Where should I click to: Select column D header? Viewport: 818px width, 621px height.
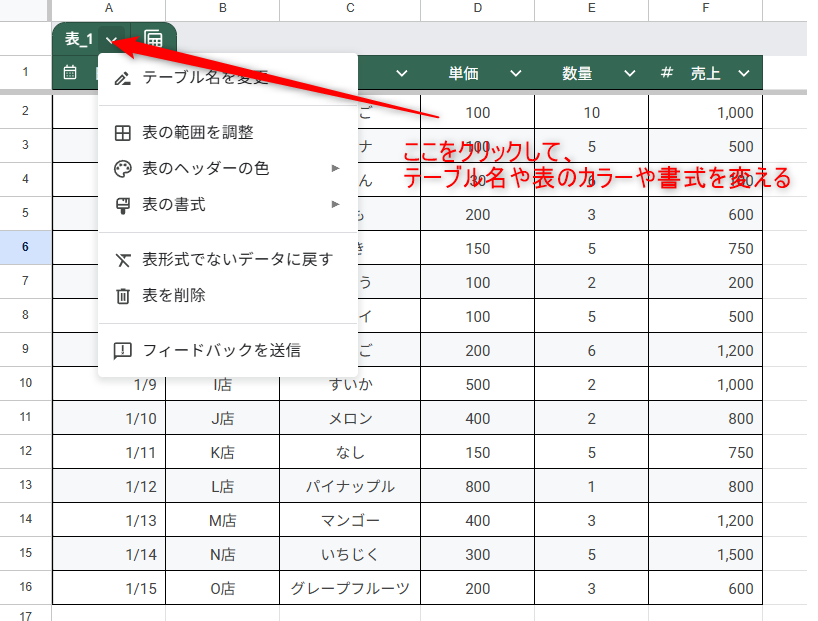(x=477, y=9)
